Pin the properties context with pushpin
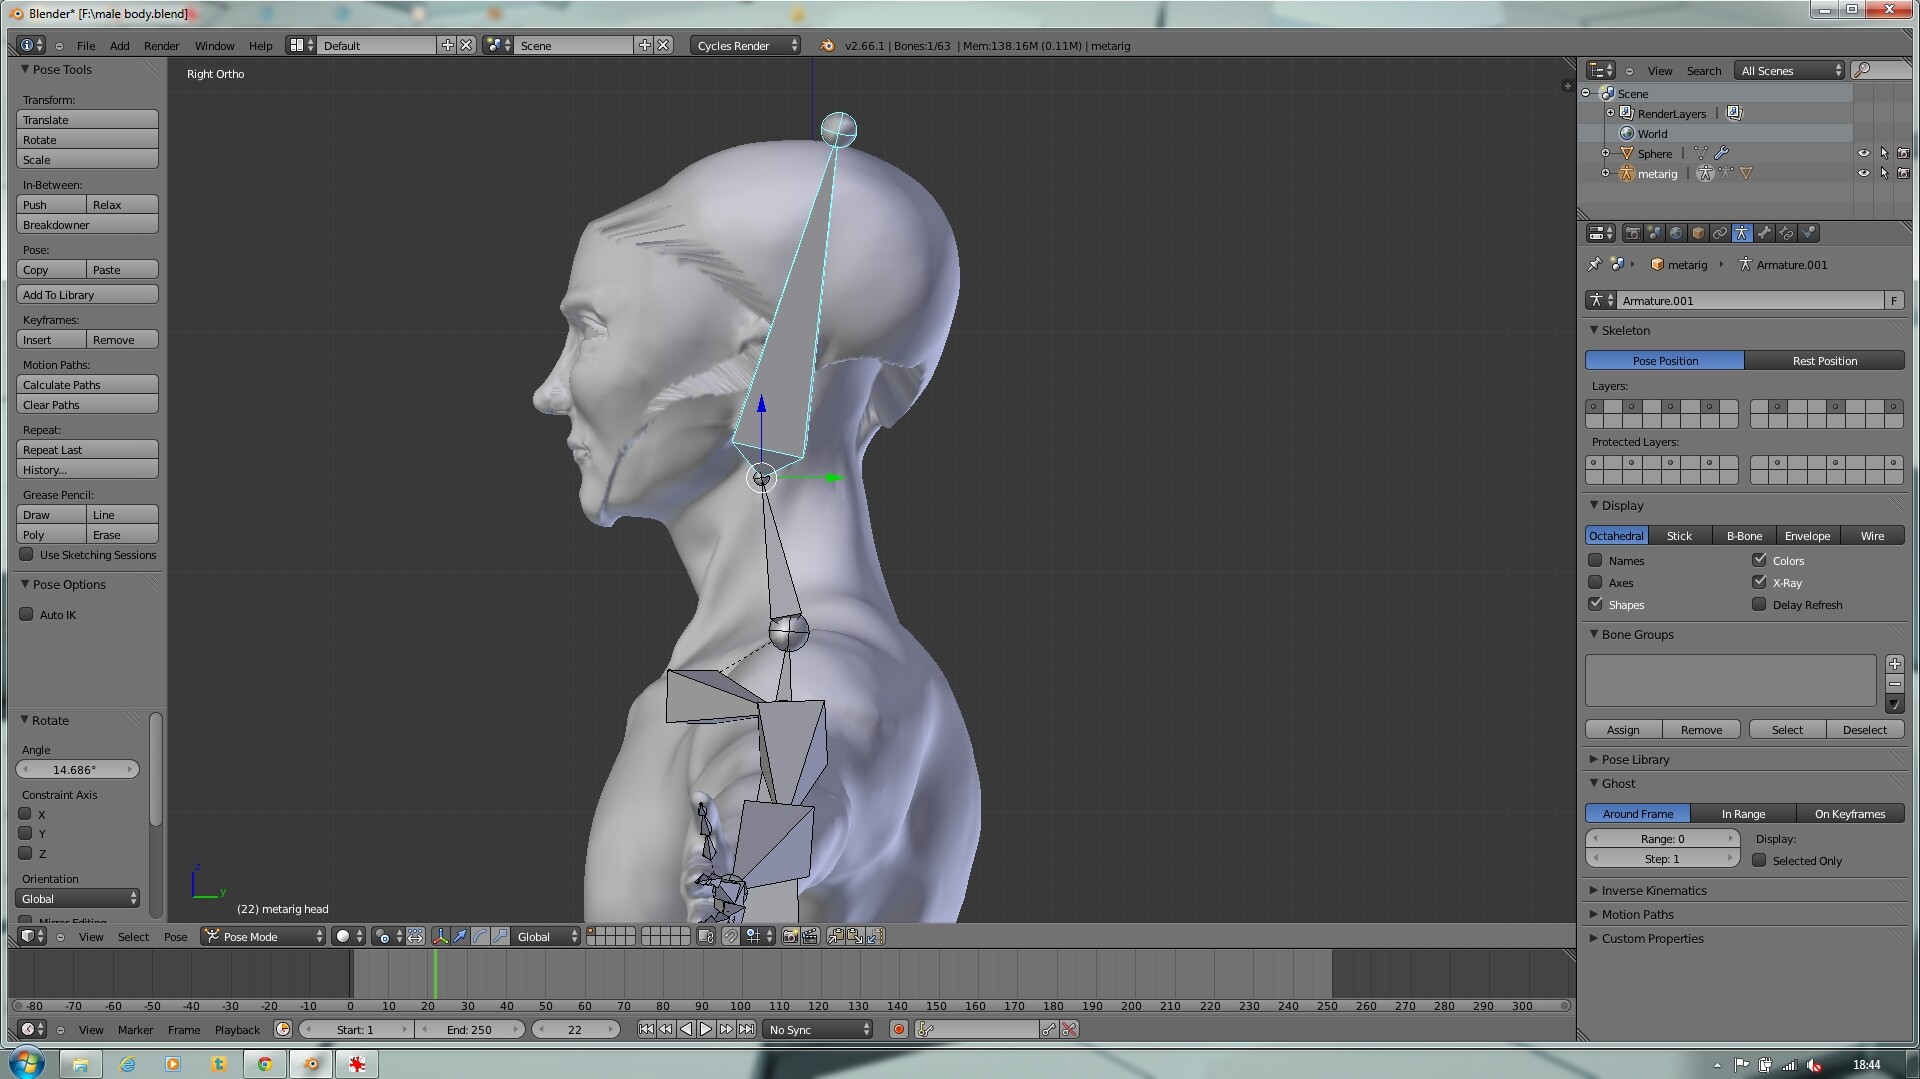Image resolution: width=1920 pixels, height=1079 pixels. [x=1594, y=265]
